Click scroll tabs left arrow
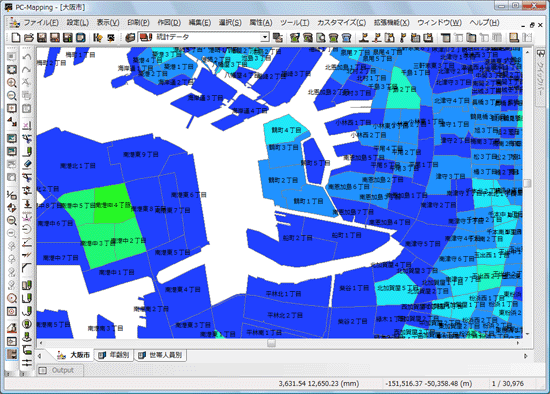This screenshot has width=550, height=394. (39, 356)
